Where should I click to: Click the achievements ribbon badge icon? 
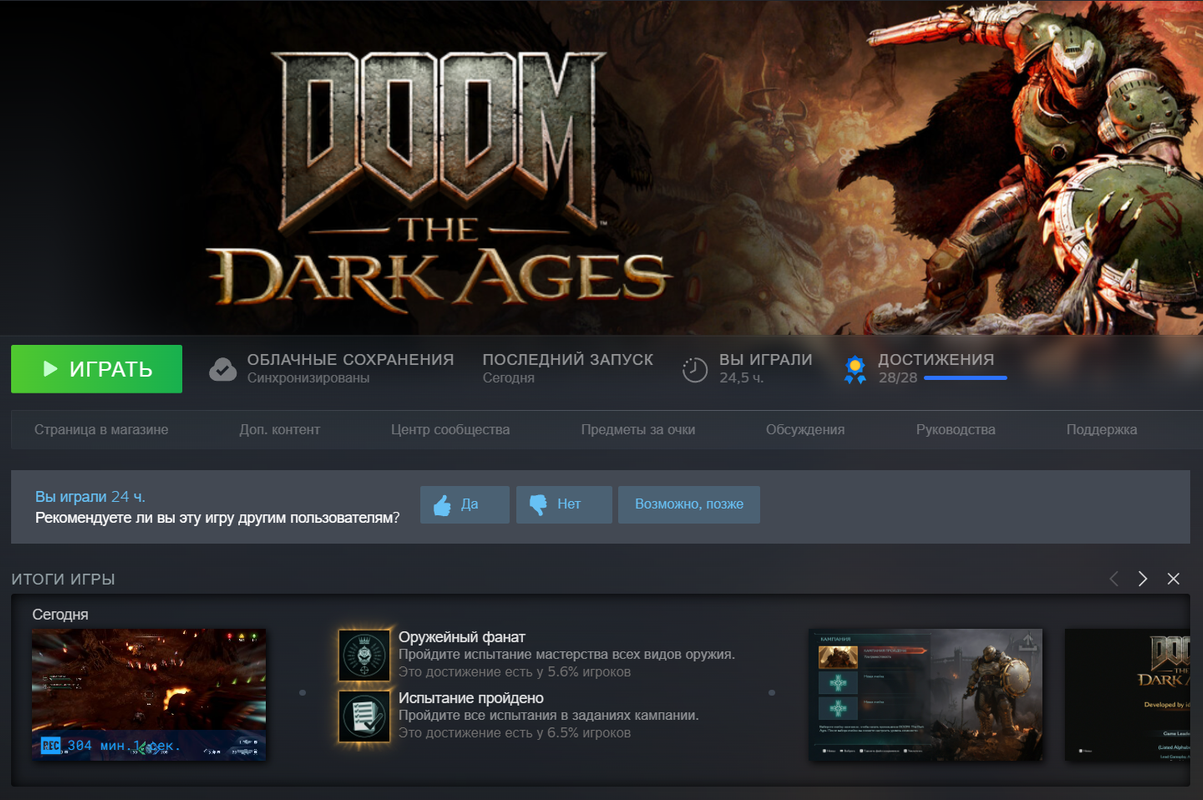pos(855,369)
